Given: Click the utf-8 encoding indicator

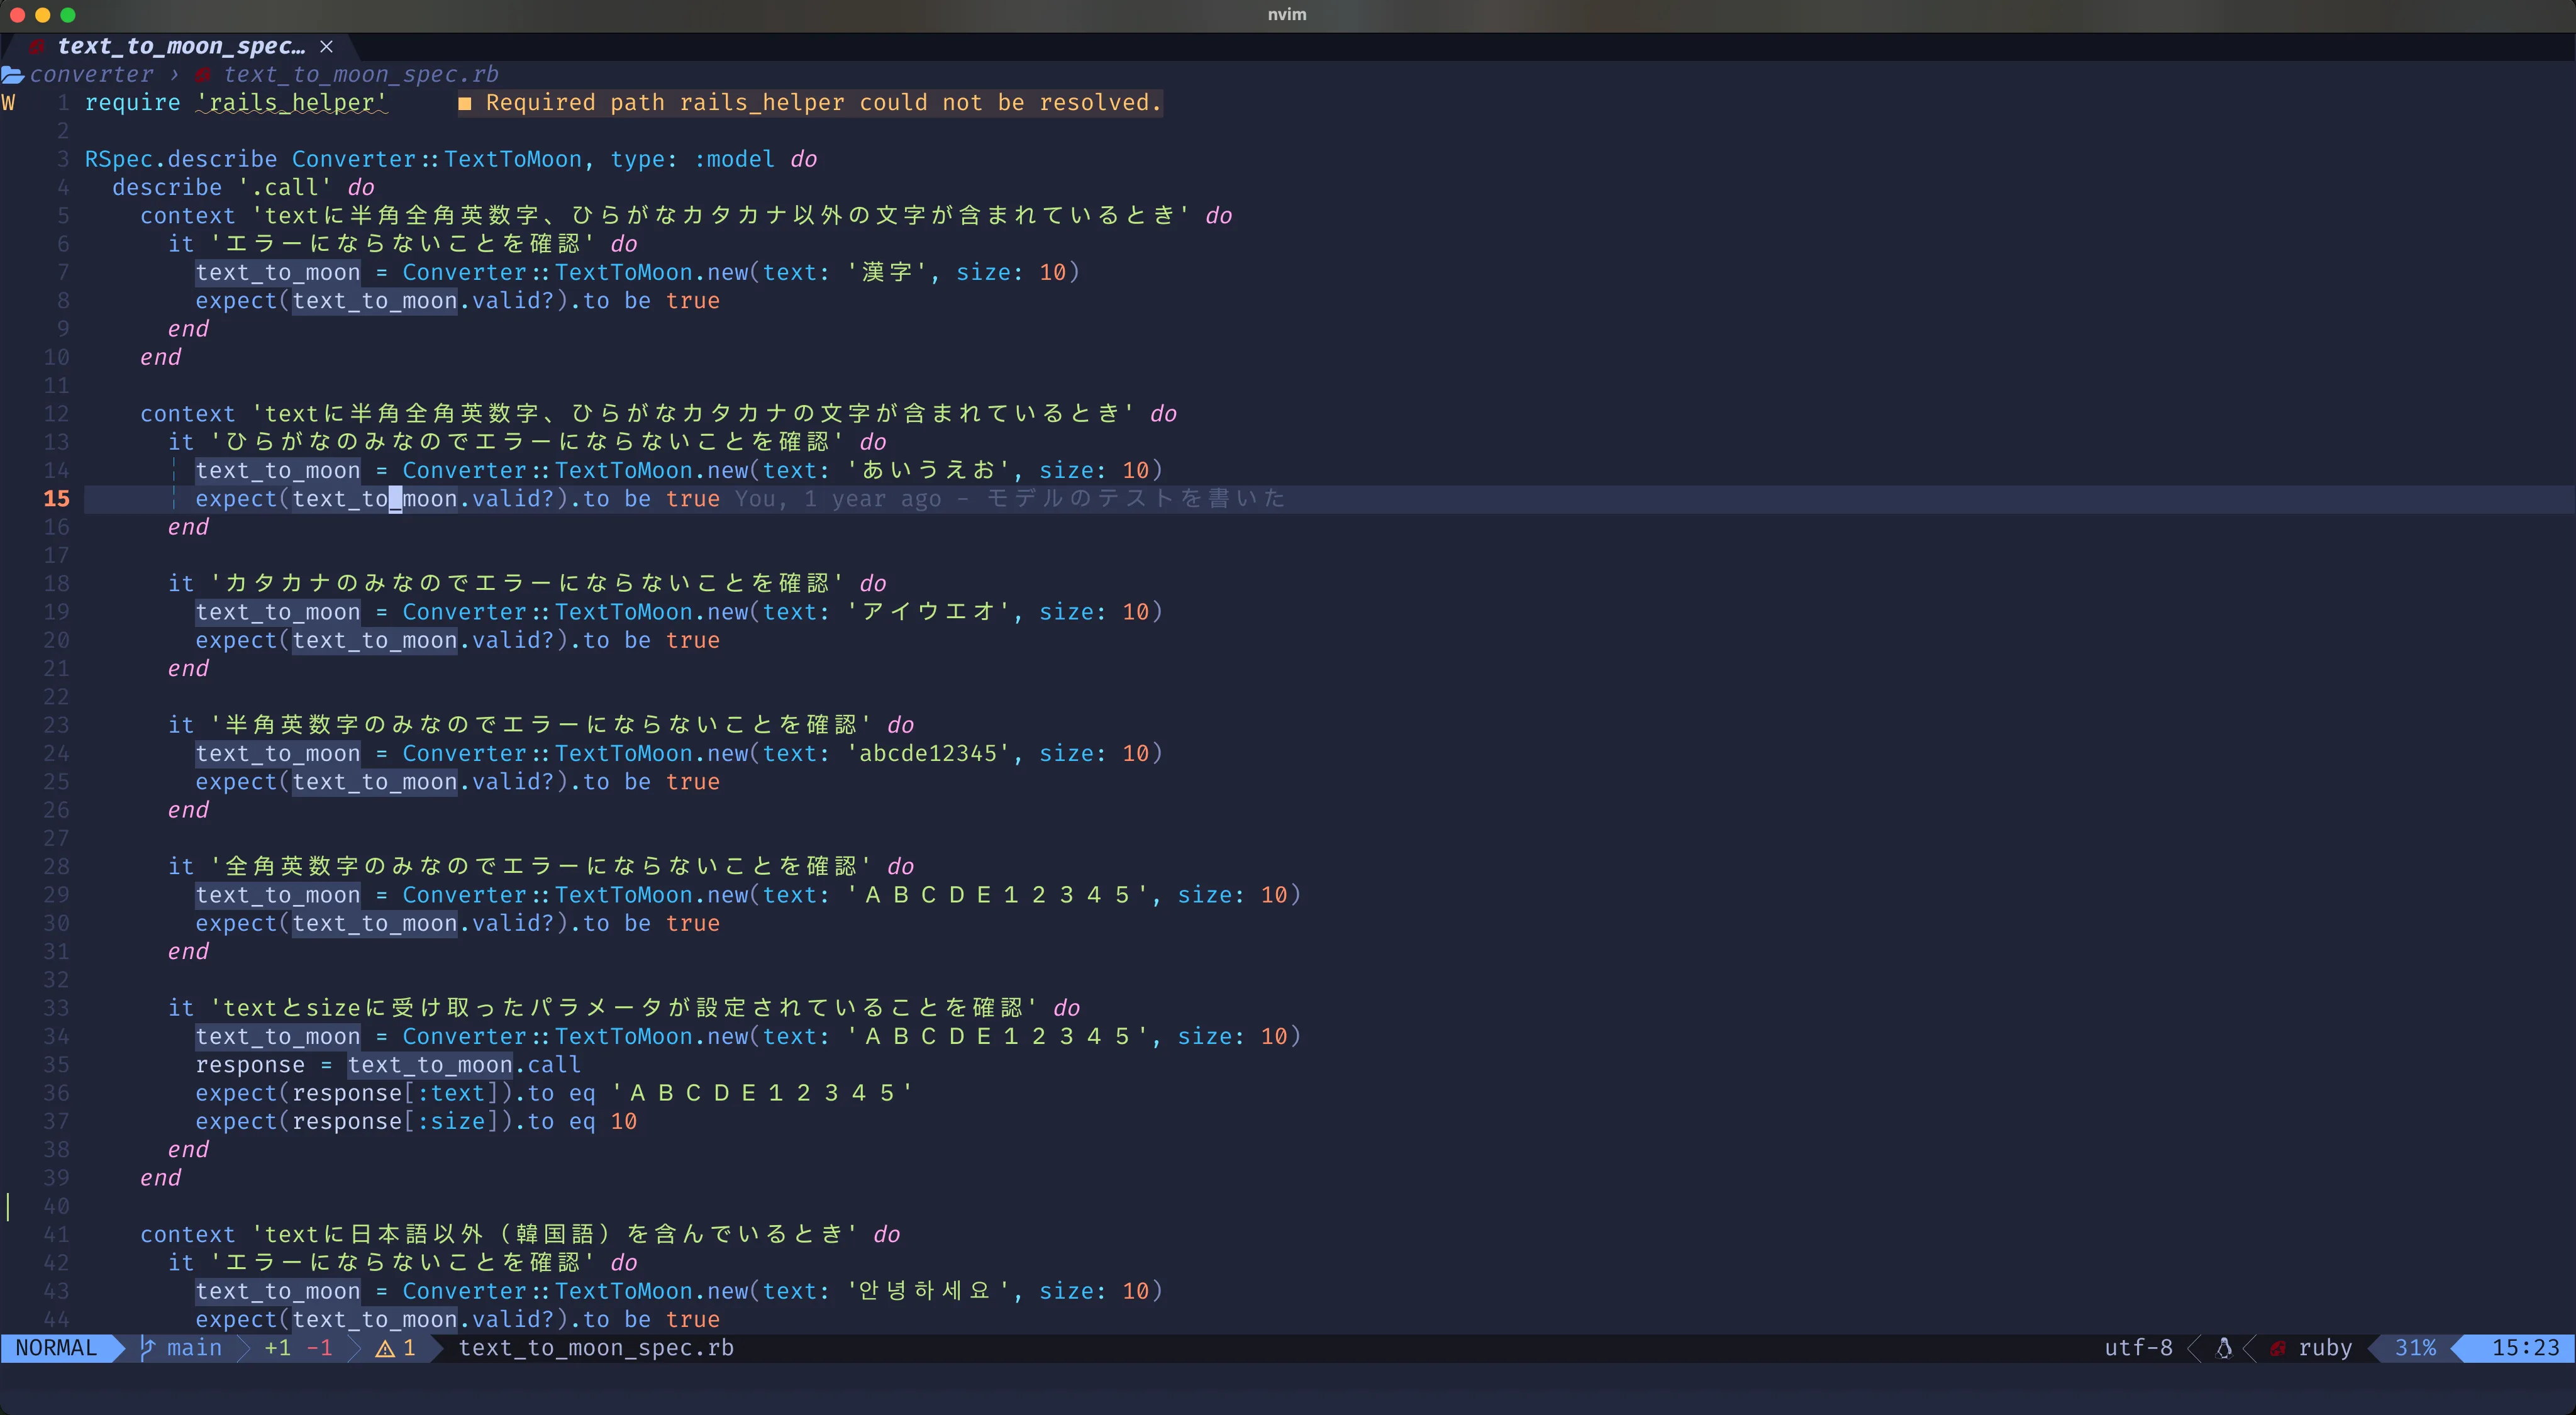Looking at the screenshot, I should [x=2138, y=1348].
